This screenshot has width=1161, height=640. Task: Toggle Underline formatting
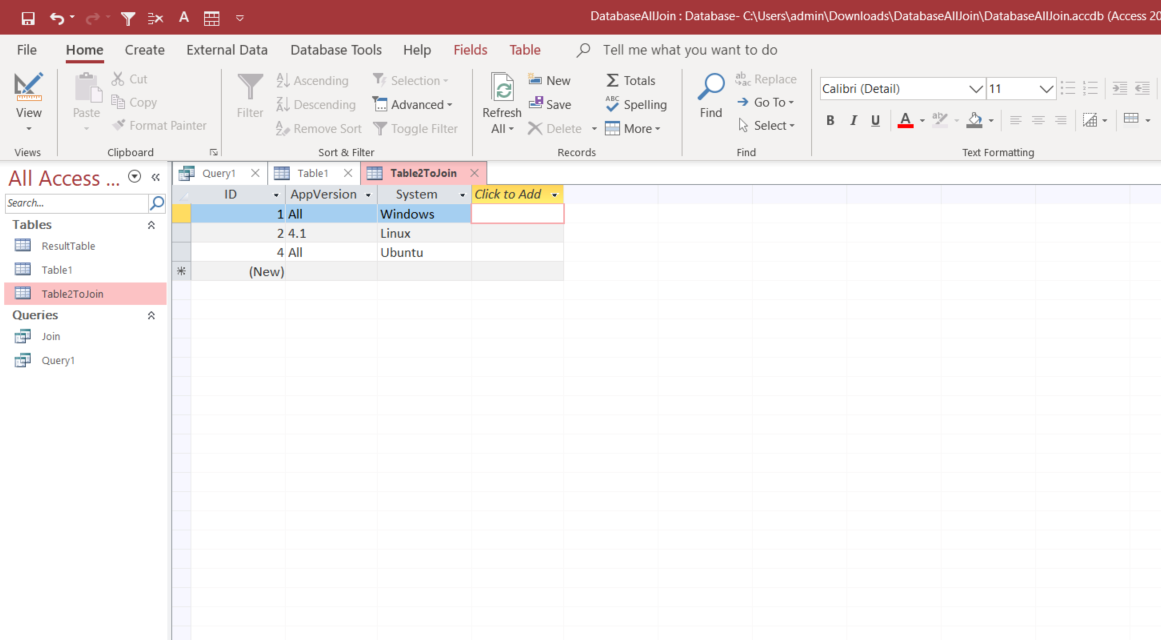click(875, 120)
